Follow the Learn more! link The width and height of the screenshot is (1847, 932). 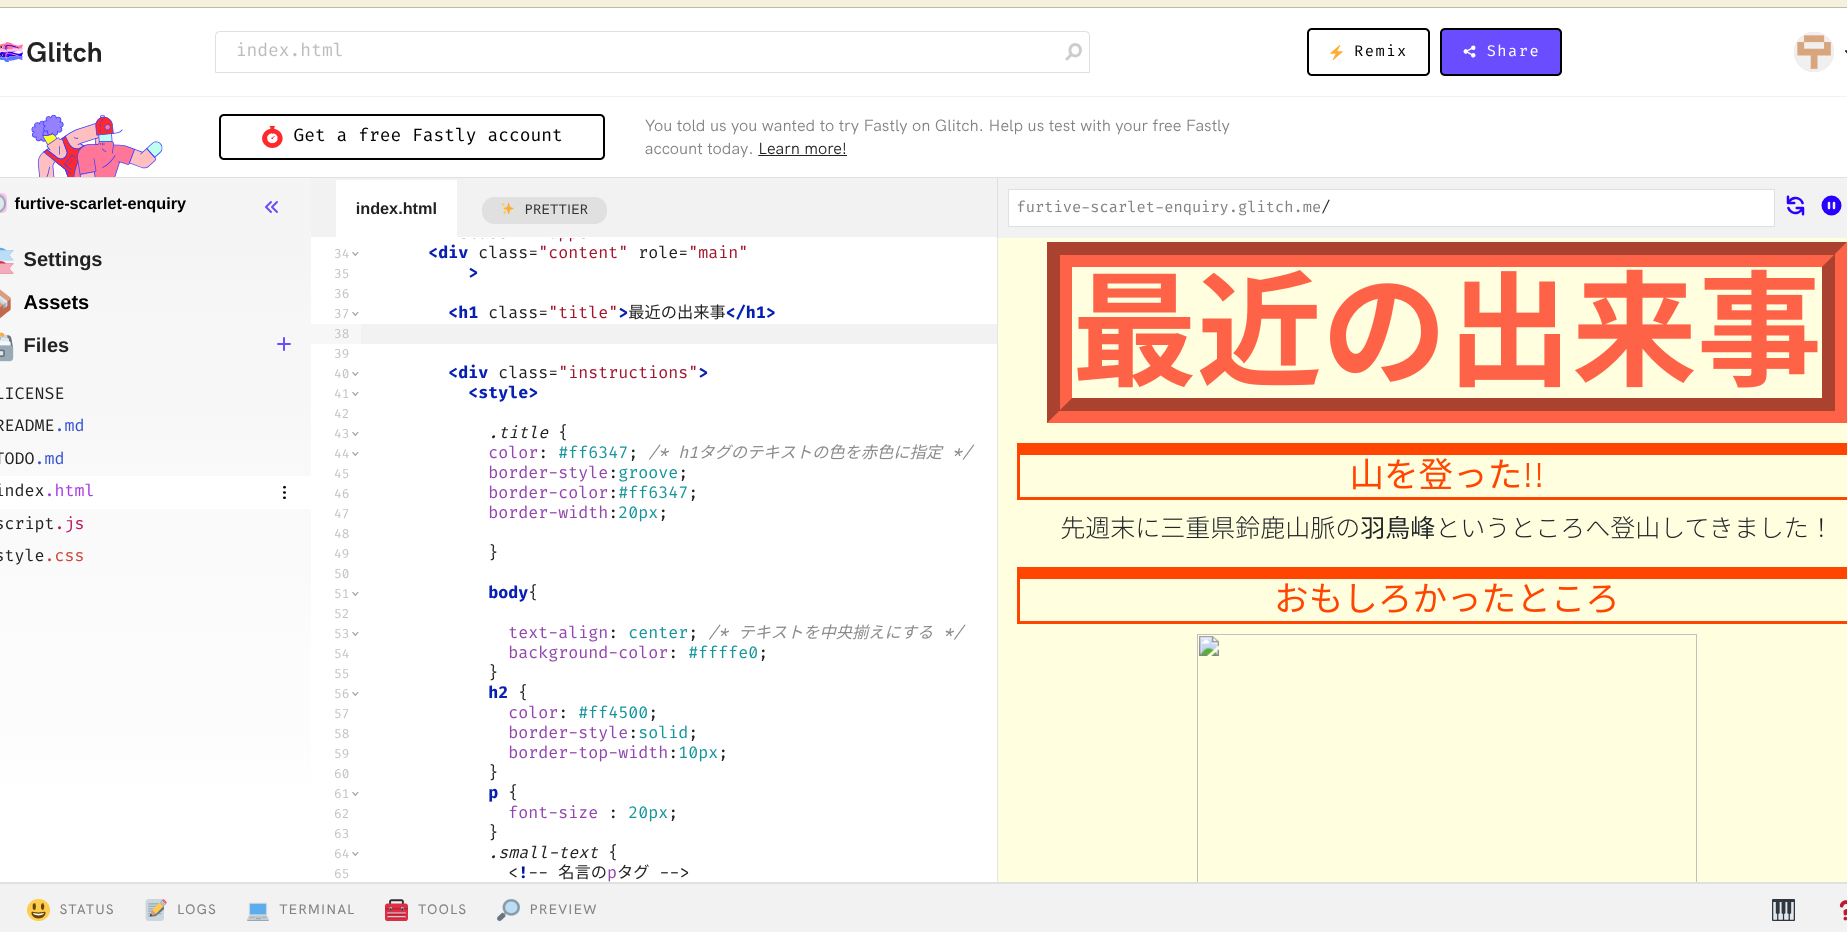802,149
